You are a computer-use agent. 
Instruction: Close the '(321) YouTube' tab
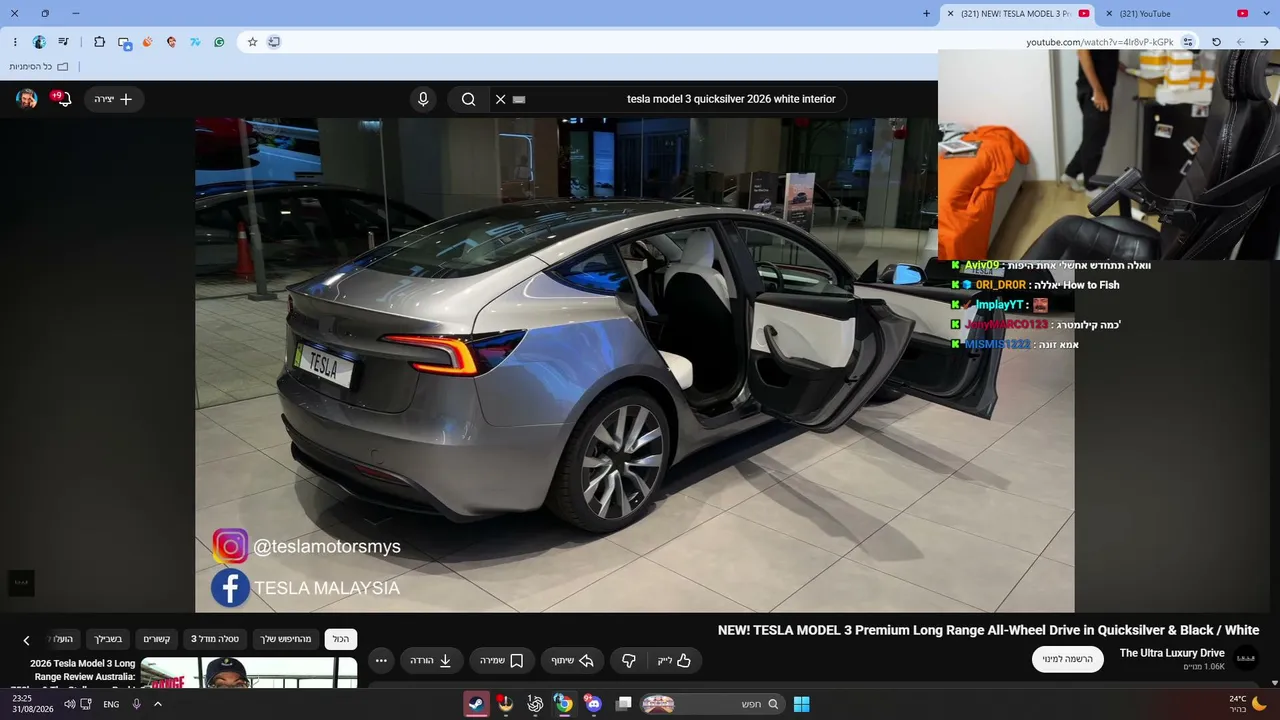point(1109,14)
